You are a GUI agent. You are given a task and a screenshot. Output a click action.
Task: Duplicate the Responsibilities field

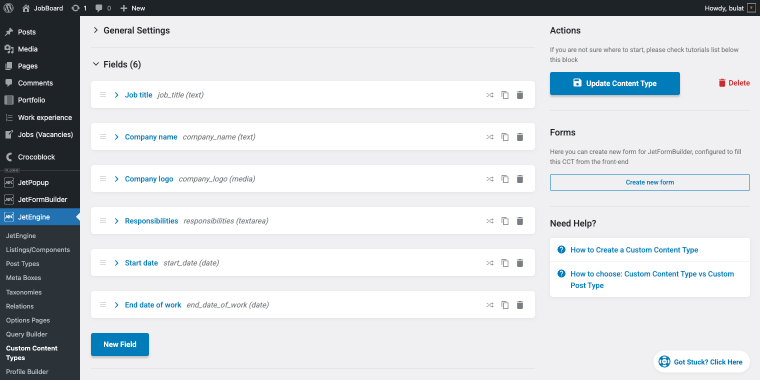pos(505,221)
